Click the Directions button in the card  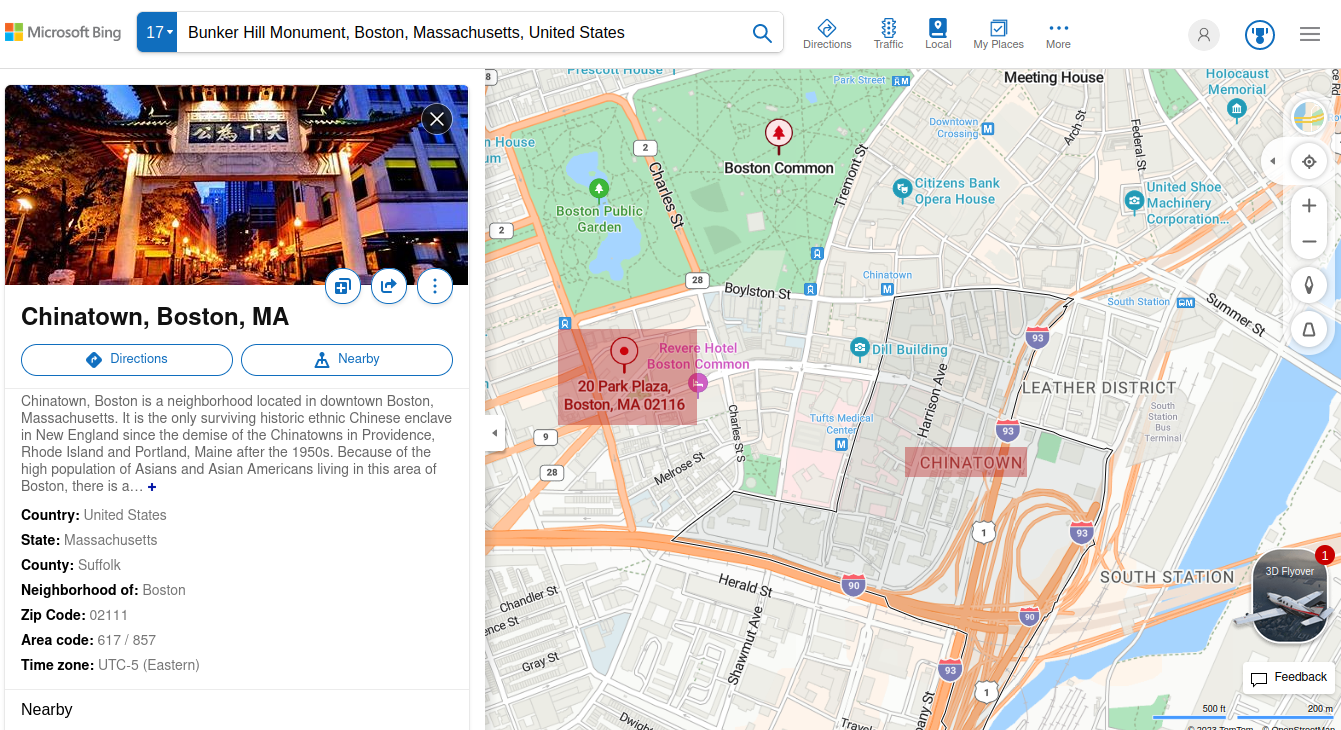[127, 359]
